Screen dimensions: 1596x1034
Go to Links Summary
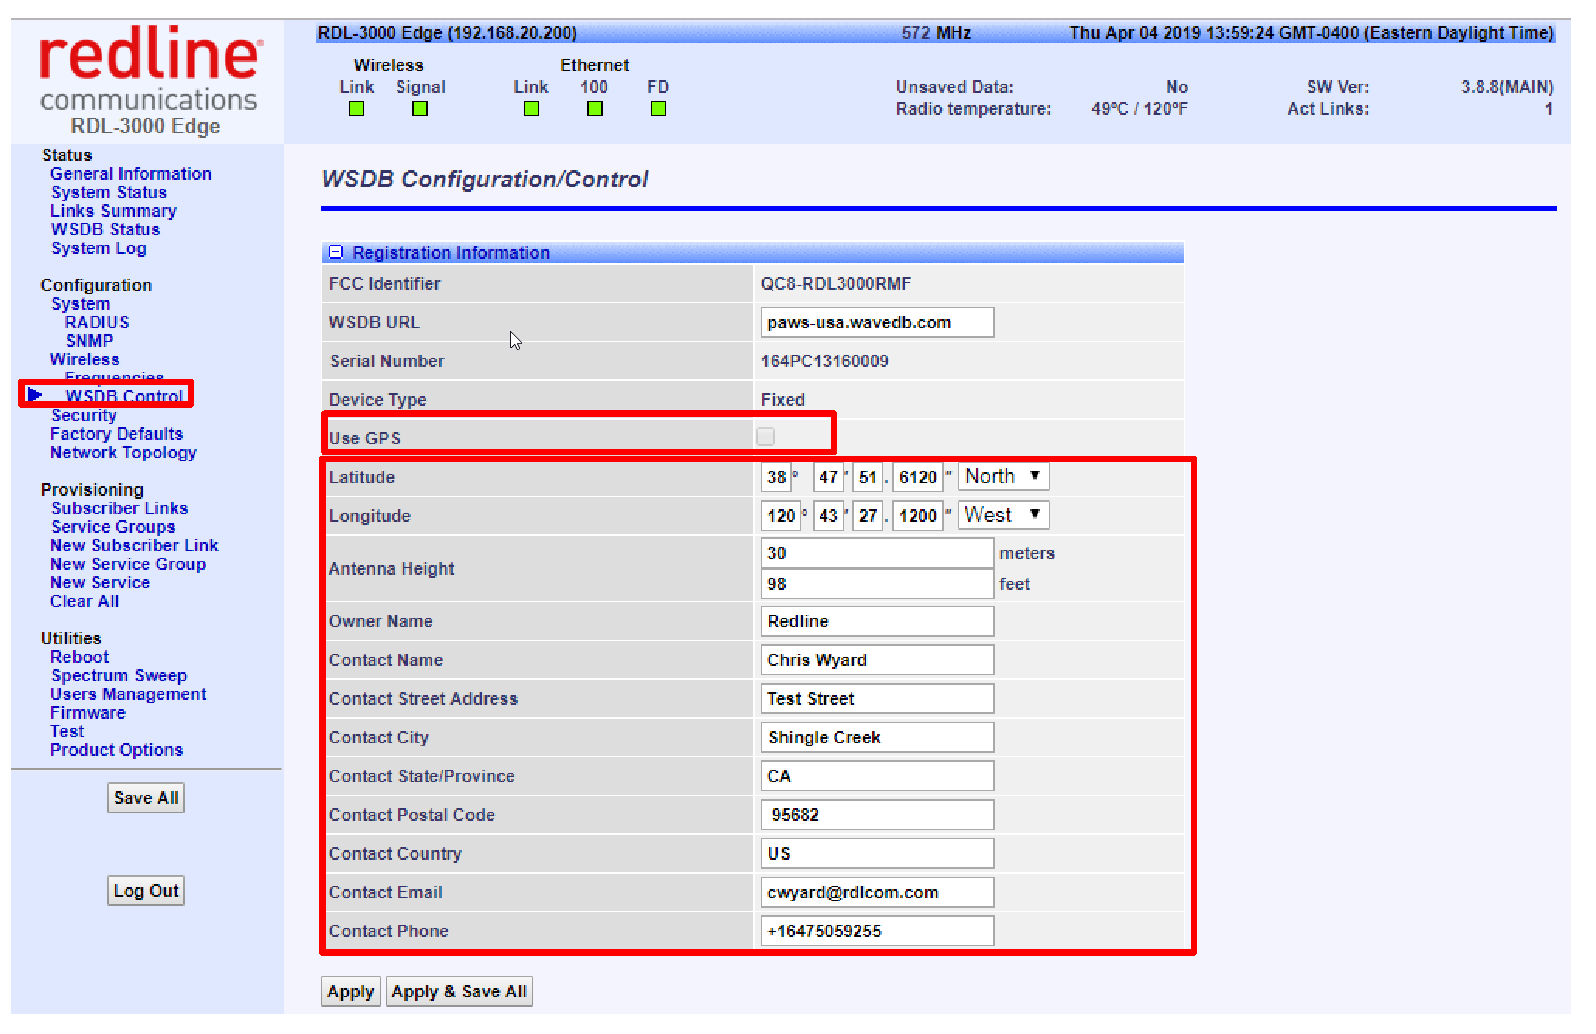(113, 211)
